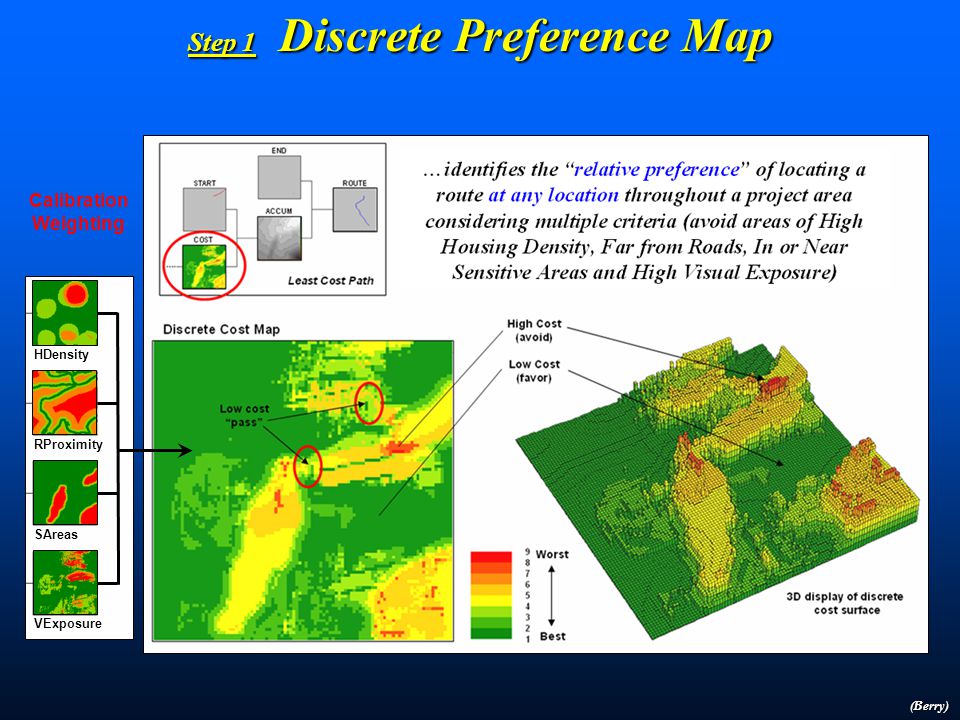Click the COST map box in flowchart
960x720 pixels.
[204, 267]
